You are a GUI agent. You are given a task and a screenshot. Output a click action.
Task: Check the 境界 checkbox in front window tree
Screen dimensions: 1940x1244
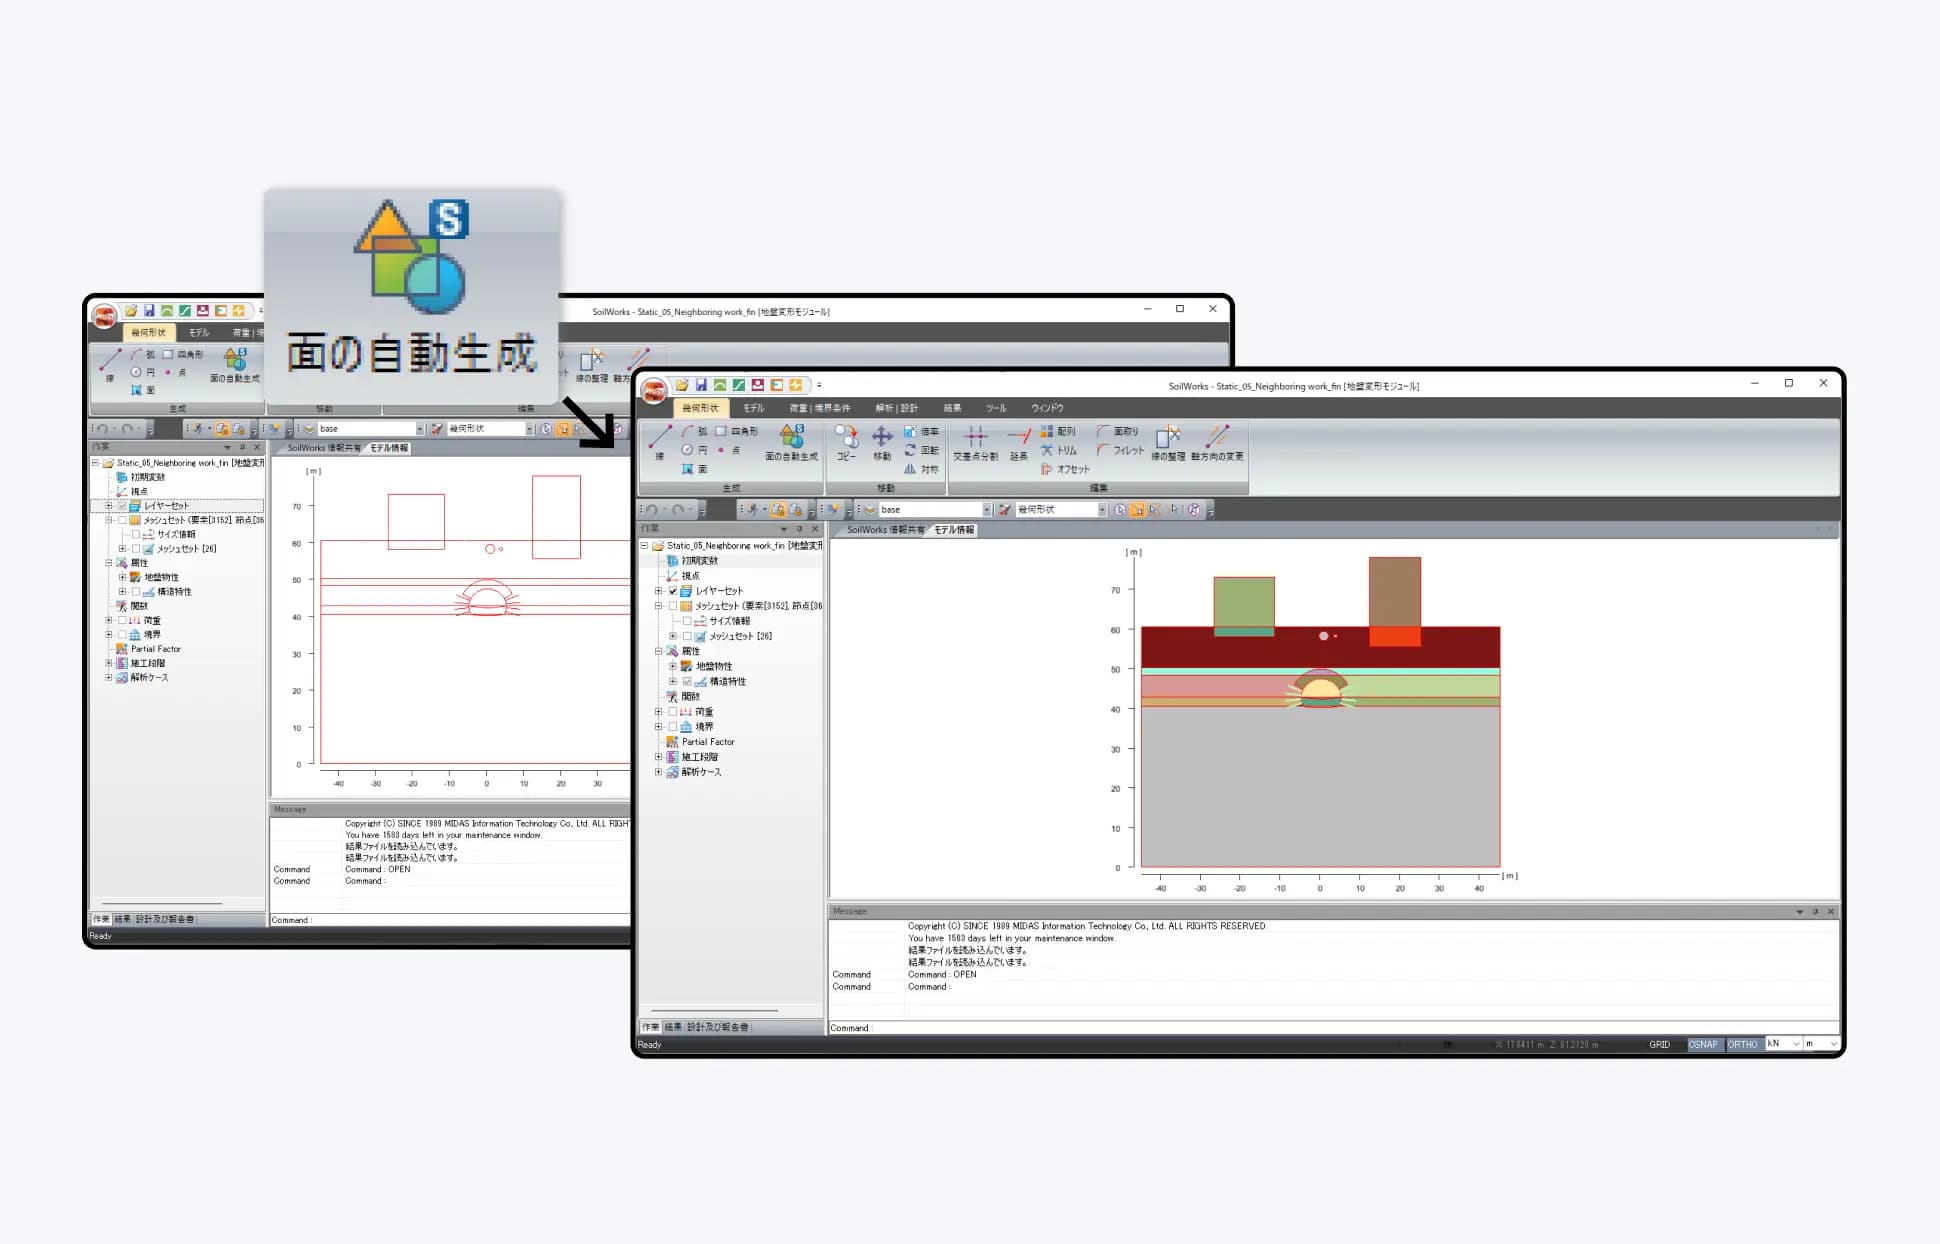[x=673, y=727]
